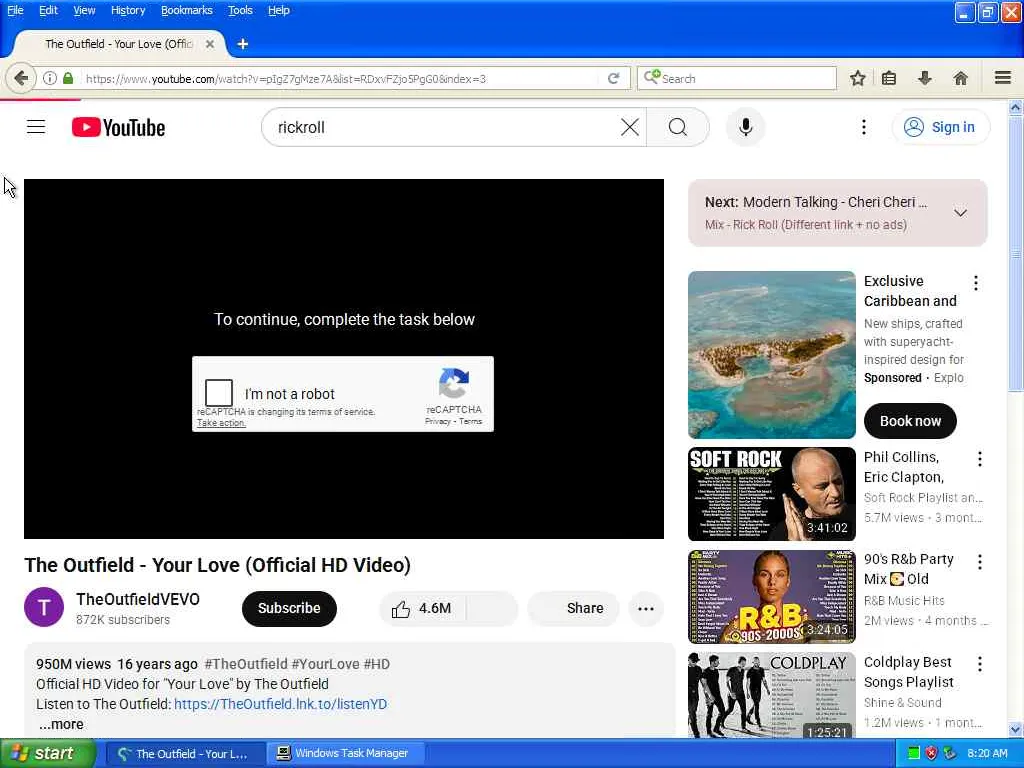Open a new tab with the plus button

pyautogui.click(x=242, y=44)
